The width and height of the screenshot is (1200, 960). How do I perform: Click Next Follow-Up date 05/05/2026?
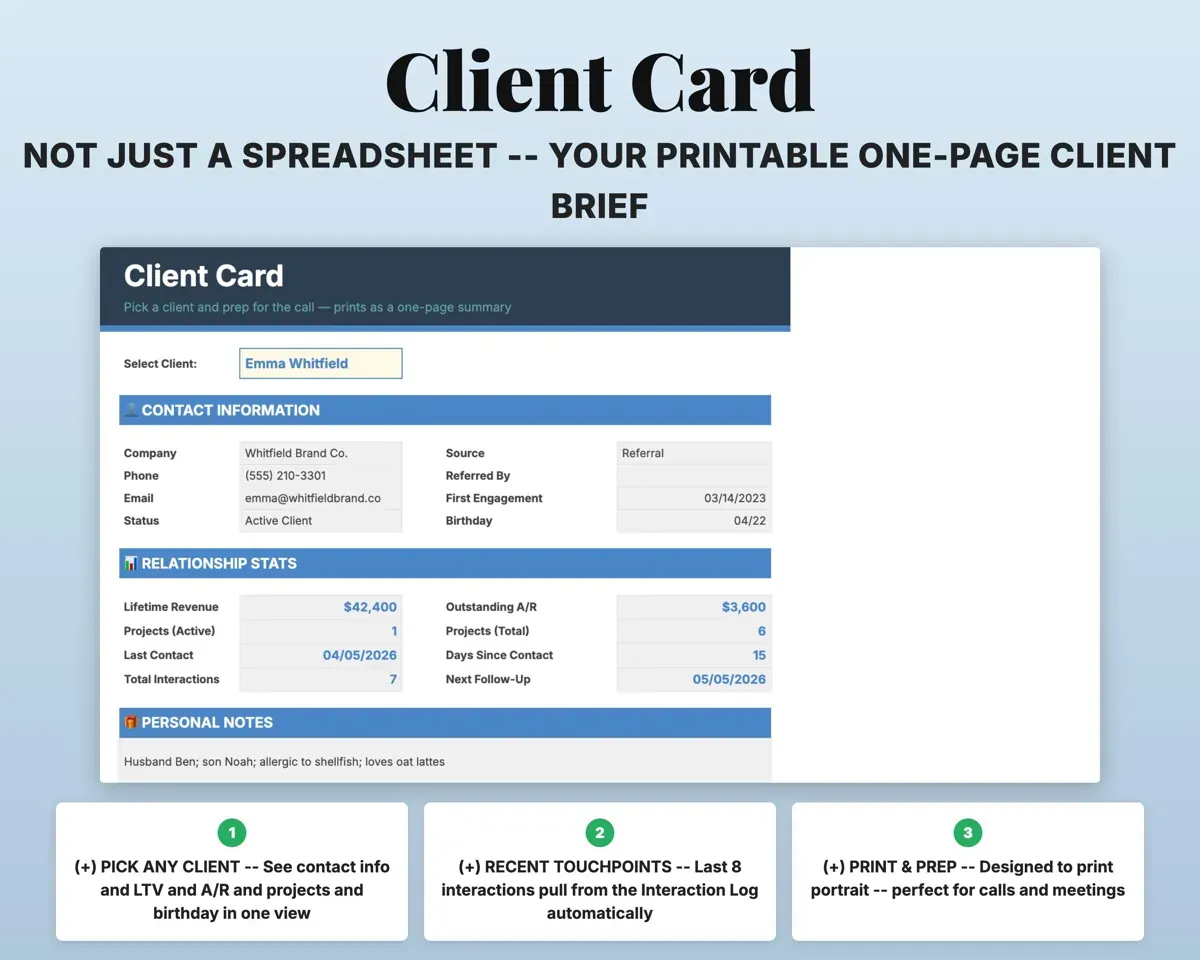coord(694,679)
